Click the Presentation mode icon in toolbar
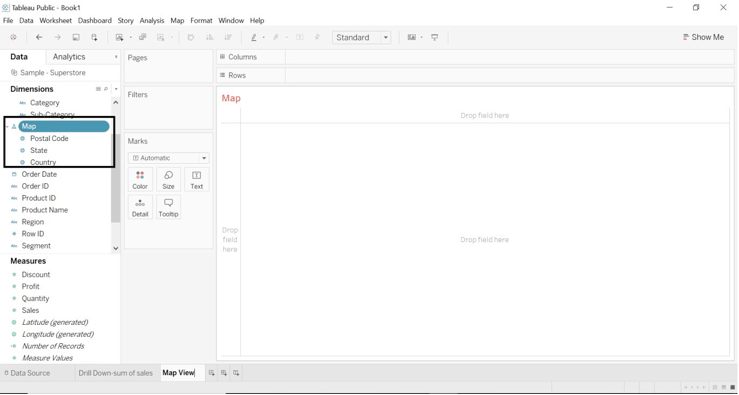Image resolution: width=739 pixels, height=395 pixels. pos(435,37)
